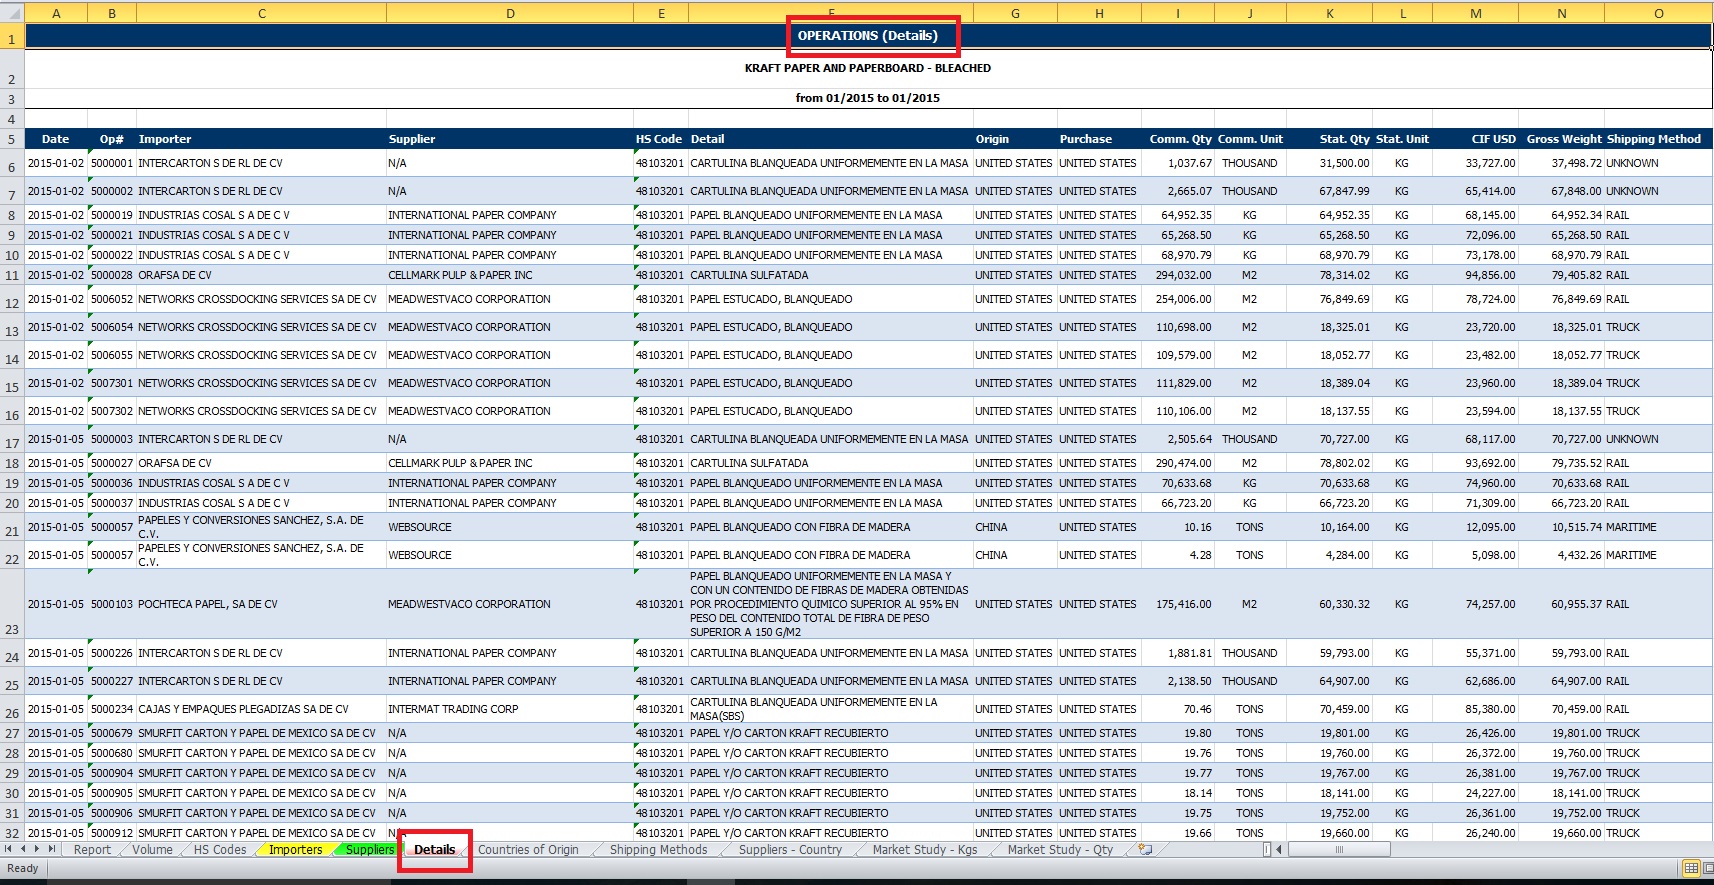Open the HS Codes sheet tab
The width and height of the screenshot is (1714, 885).
(220, 849)
